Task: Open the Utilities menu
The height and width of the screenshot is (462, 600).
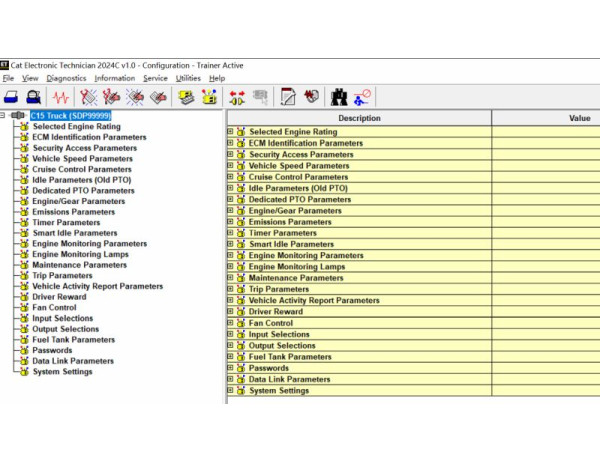Action: (x=188, y=78)
